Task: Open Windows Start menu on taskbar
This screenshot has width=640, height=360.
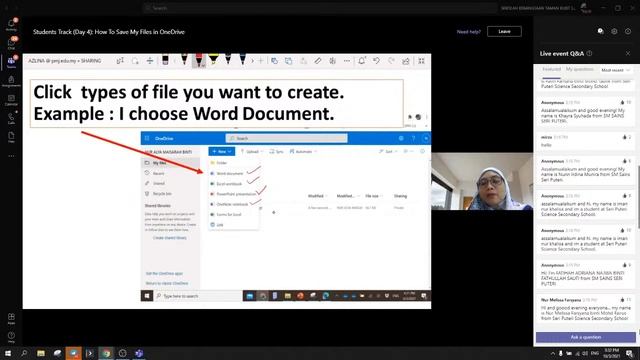Action: [8, 353]
